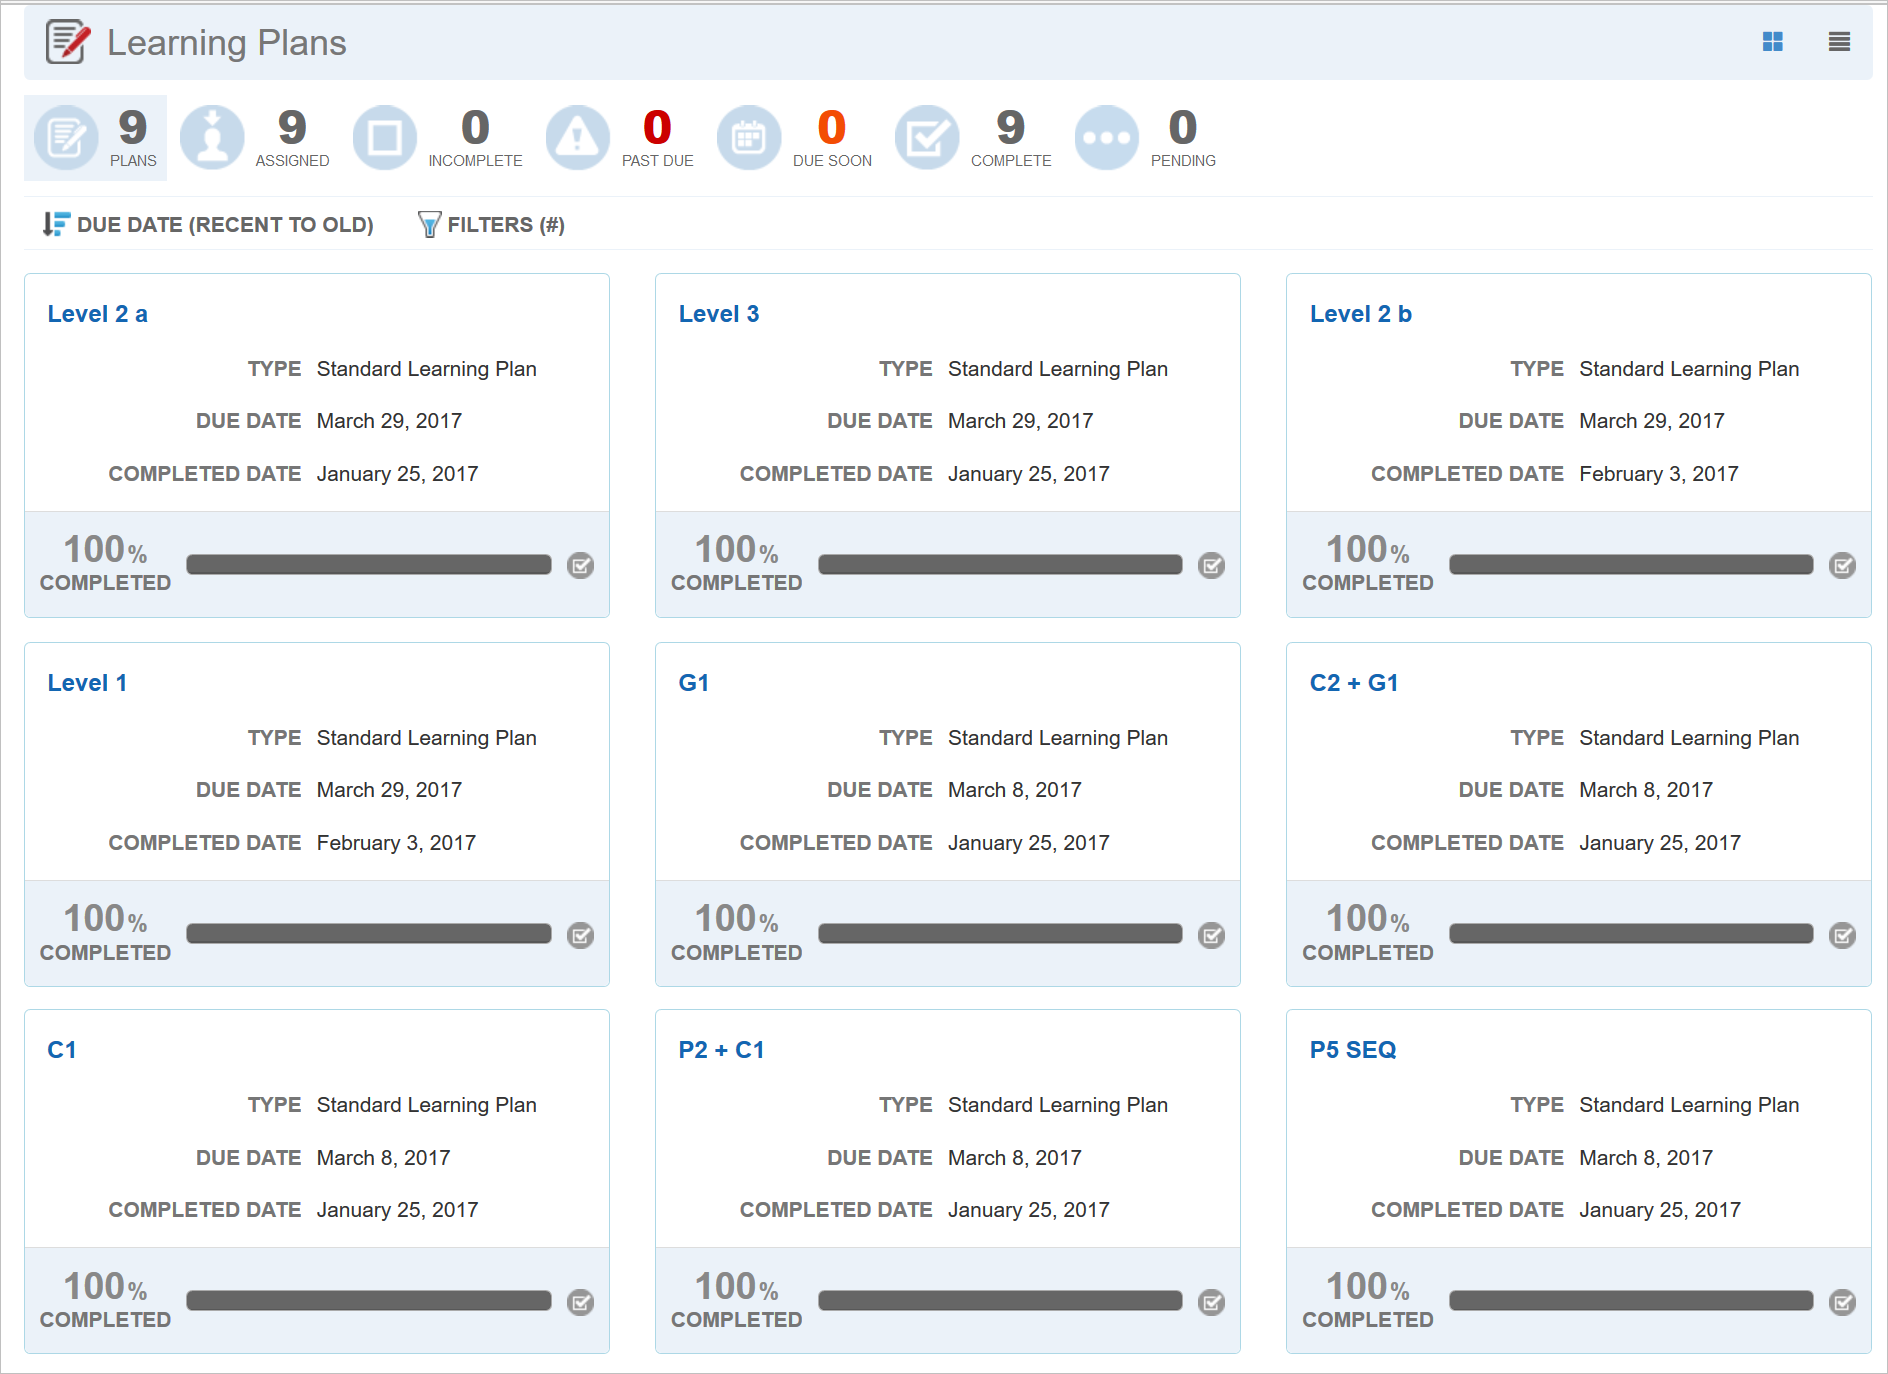Open the Level 1 learning plan
1888x1374 pixels.
(x=87, y=683)
